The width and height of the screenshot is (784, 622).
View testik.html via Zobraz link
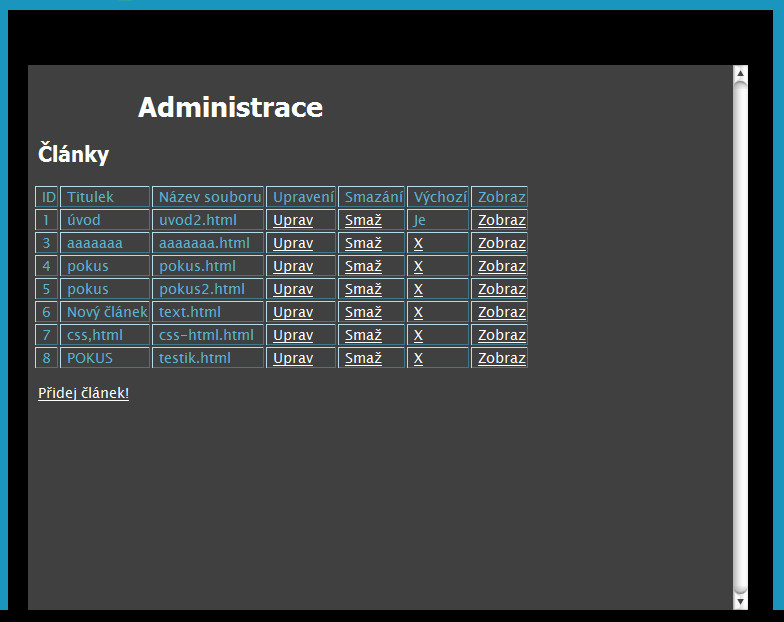502,358
